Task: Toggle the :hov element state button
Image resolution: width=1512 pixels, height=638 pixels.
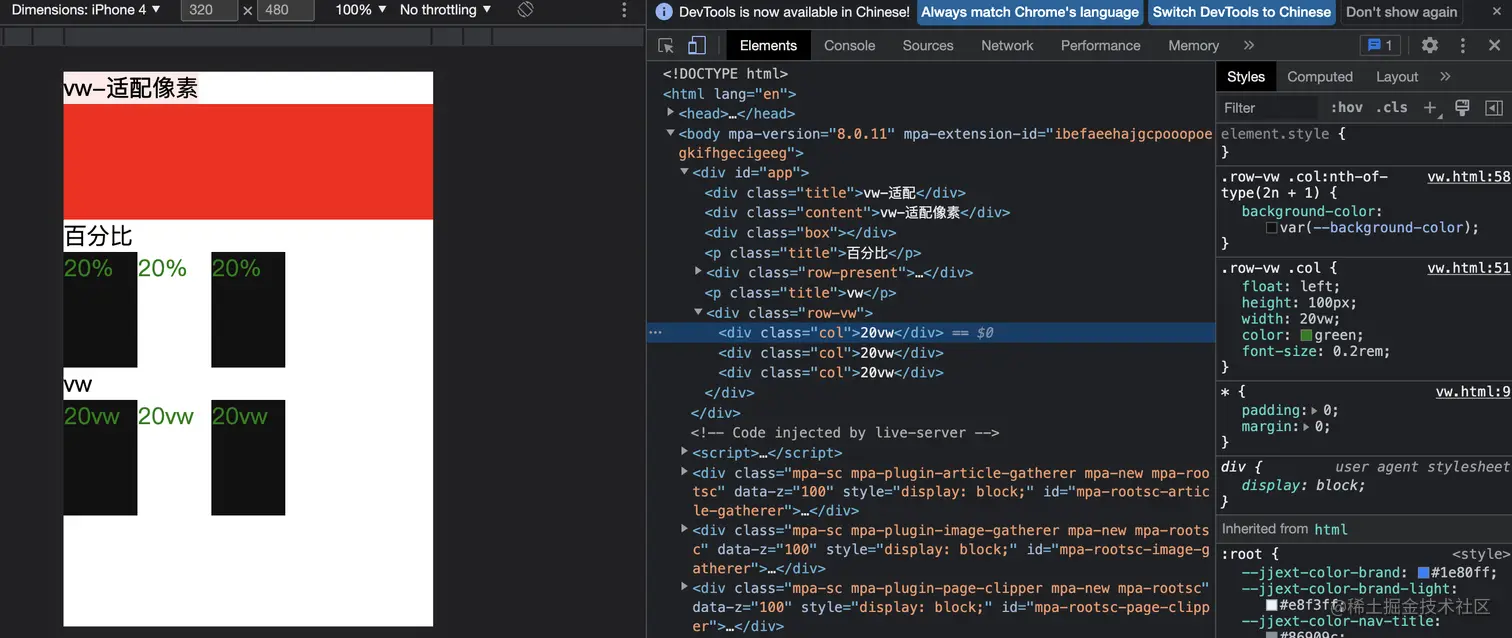Action: [1347, 107]
